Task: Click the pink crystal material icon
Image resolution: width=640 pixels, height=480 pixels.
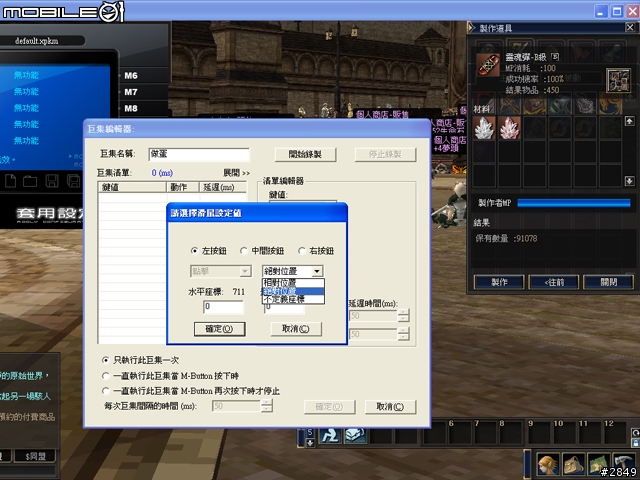Action: tap(509, 128)
